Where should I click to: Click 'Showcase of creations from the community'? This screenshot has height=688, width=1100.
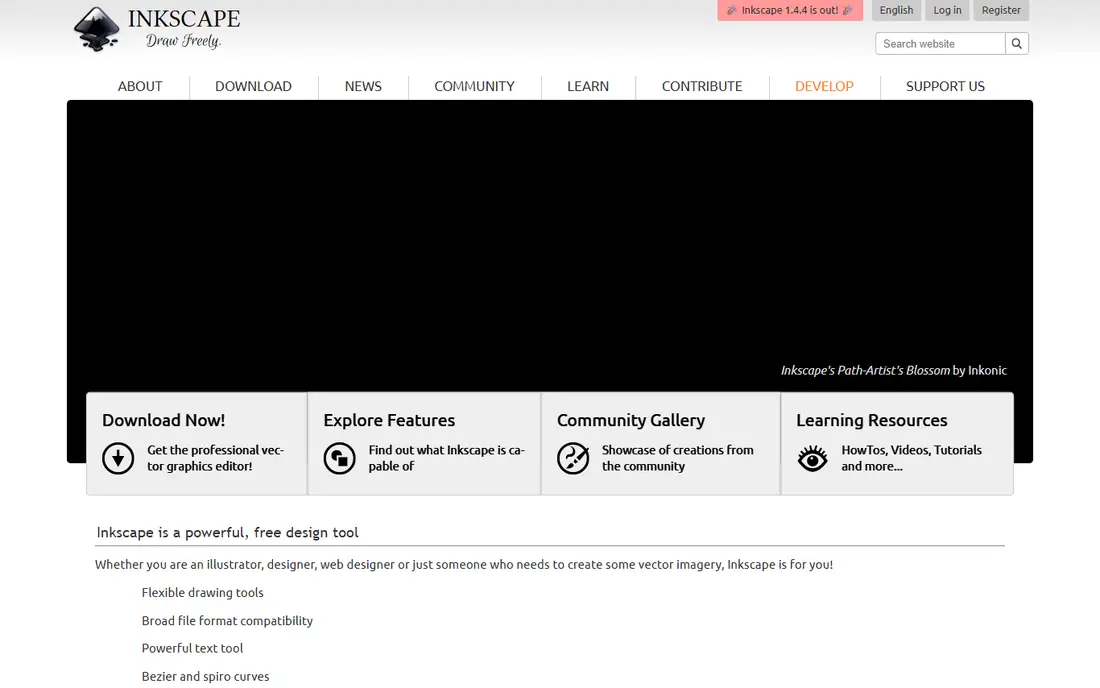click(678, 458)
